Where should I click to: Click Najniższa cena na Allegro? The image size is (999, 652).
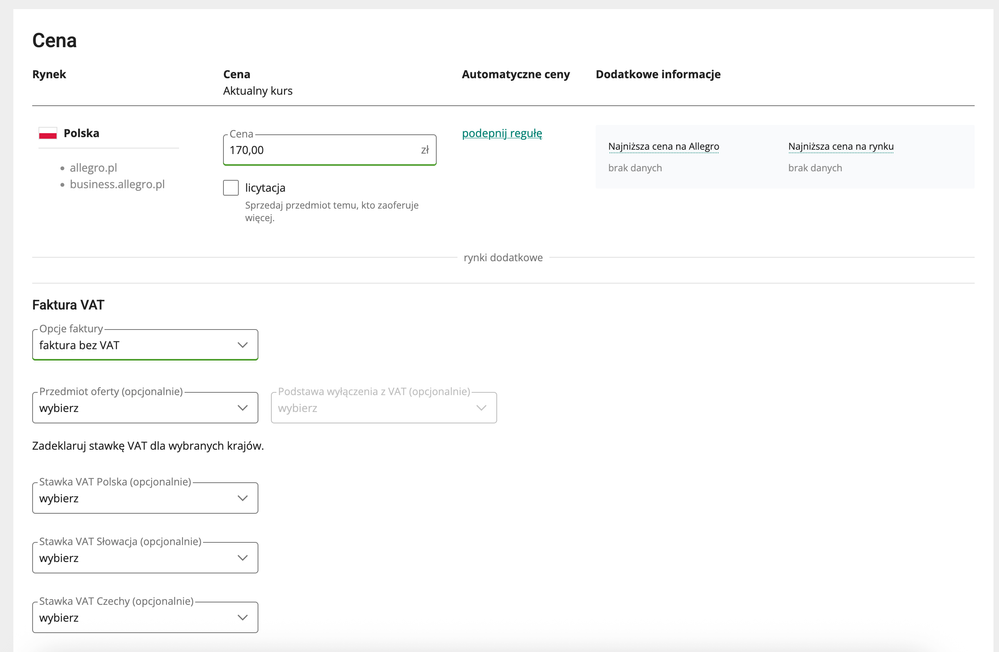click(x=663, y=146)
